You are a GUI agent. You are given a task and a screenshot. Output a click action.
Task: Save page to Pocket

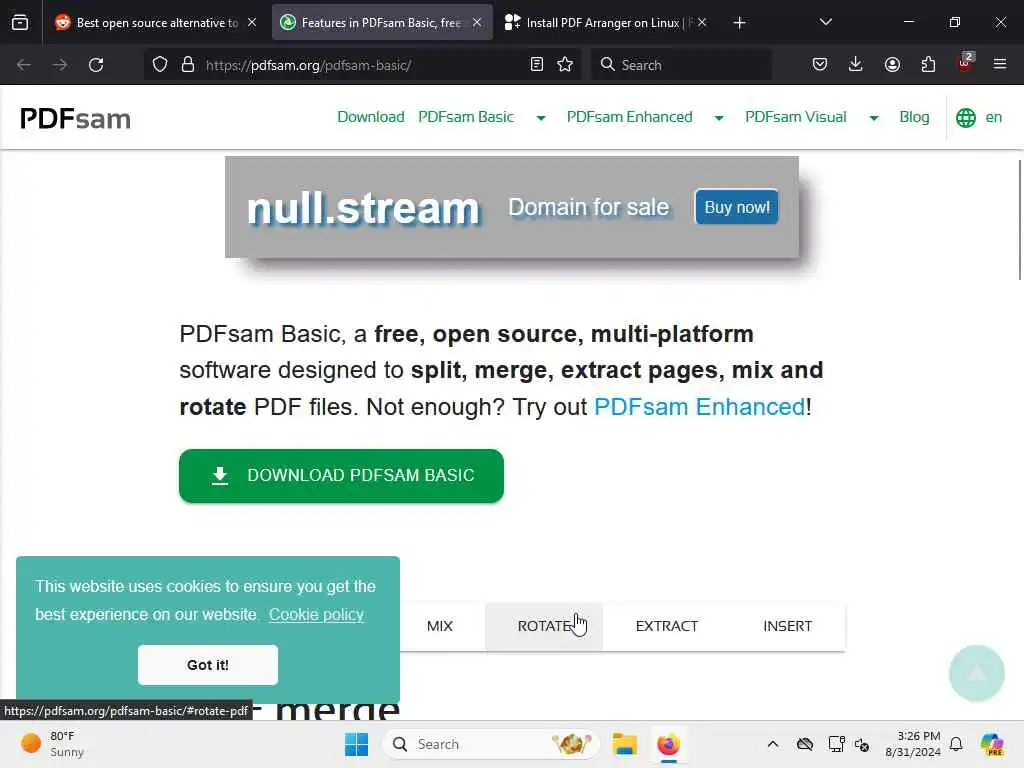coord(820,65)
